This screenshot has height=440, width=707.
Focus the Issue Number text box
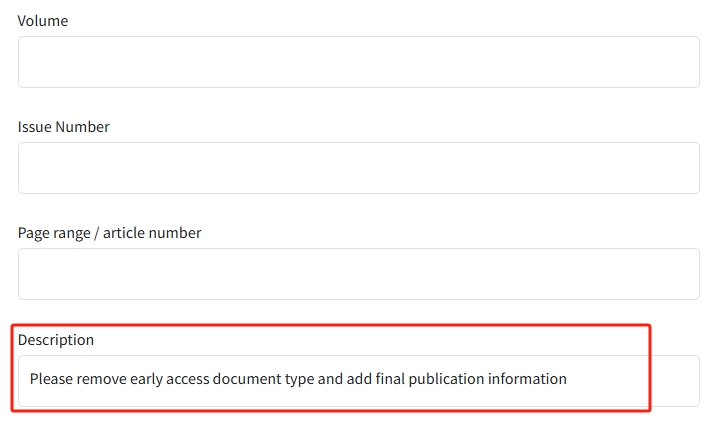coord(358,168)
